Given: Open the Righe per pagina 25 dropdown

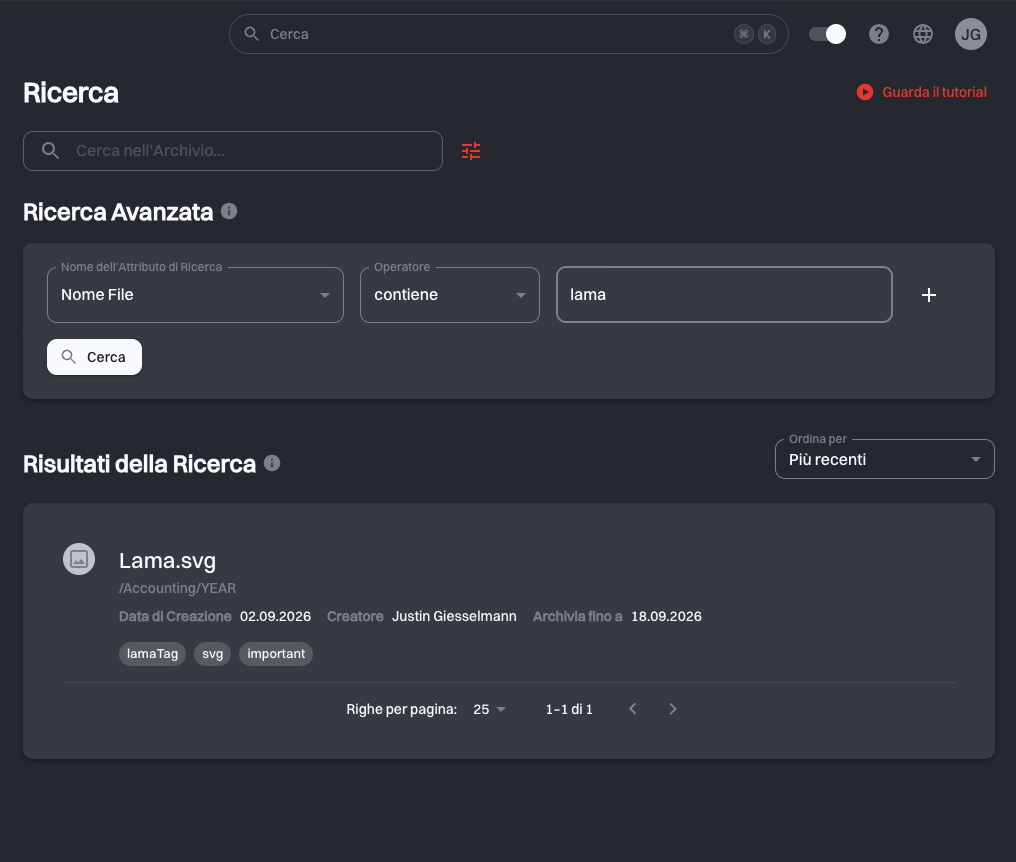Looking at the screenshot, I should [489, 709].
